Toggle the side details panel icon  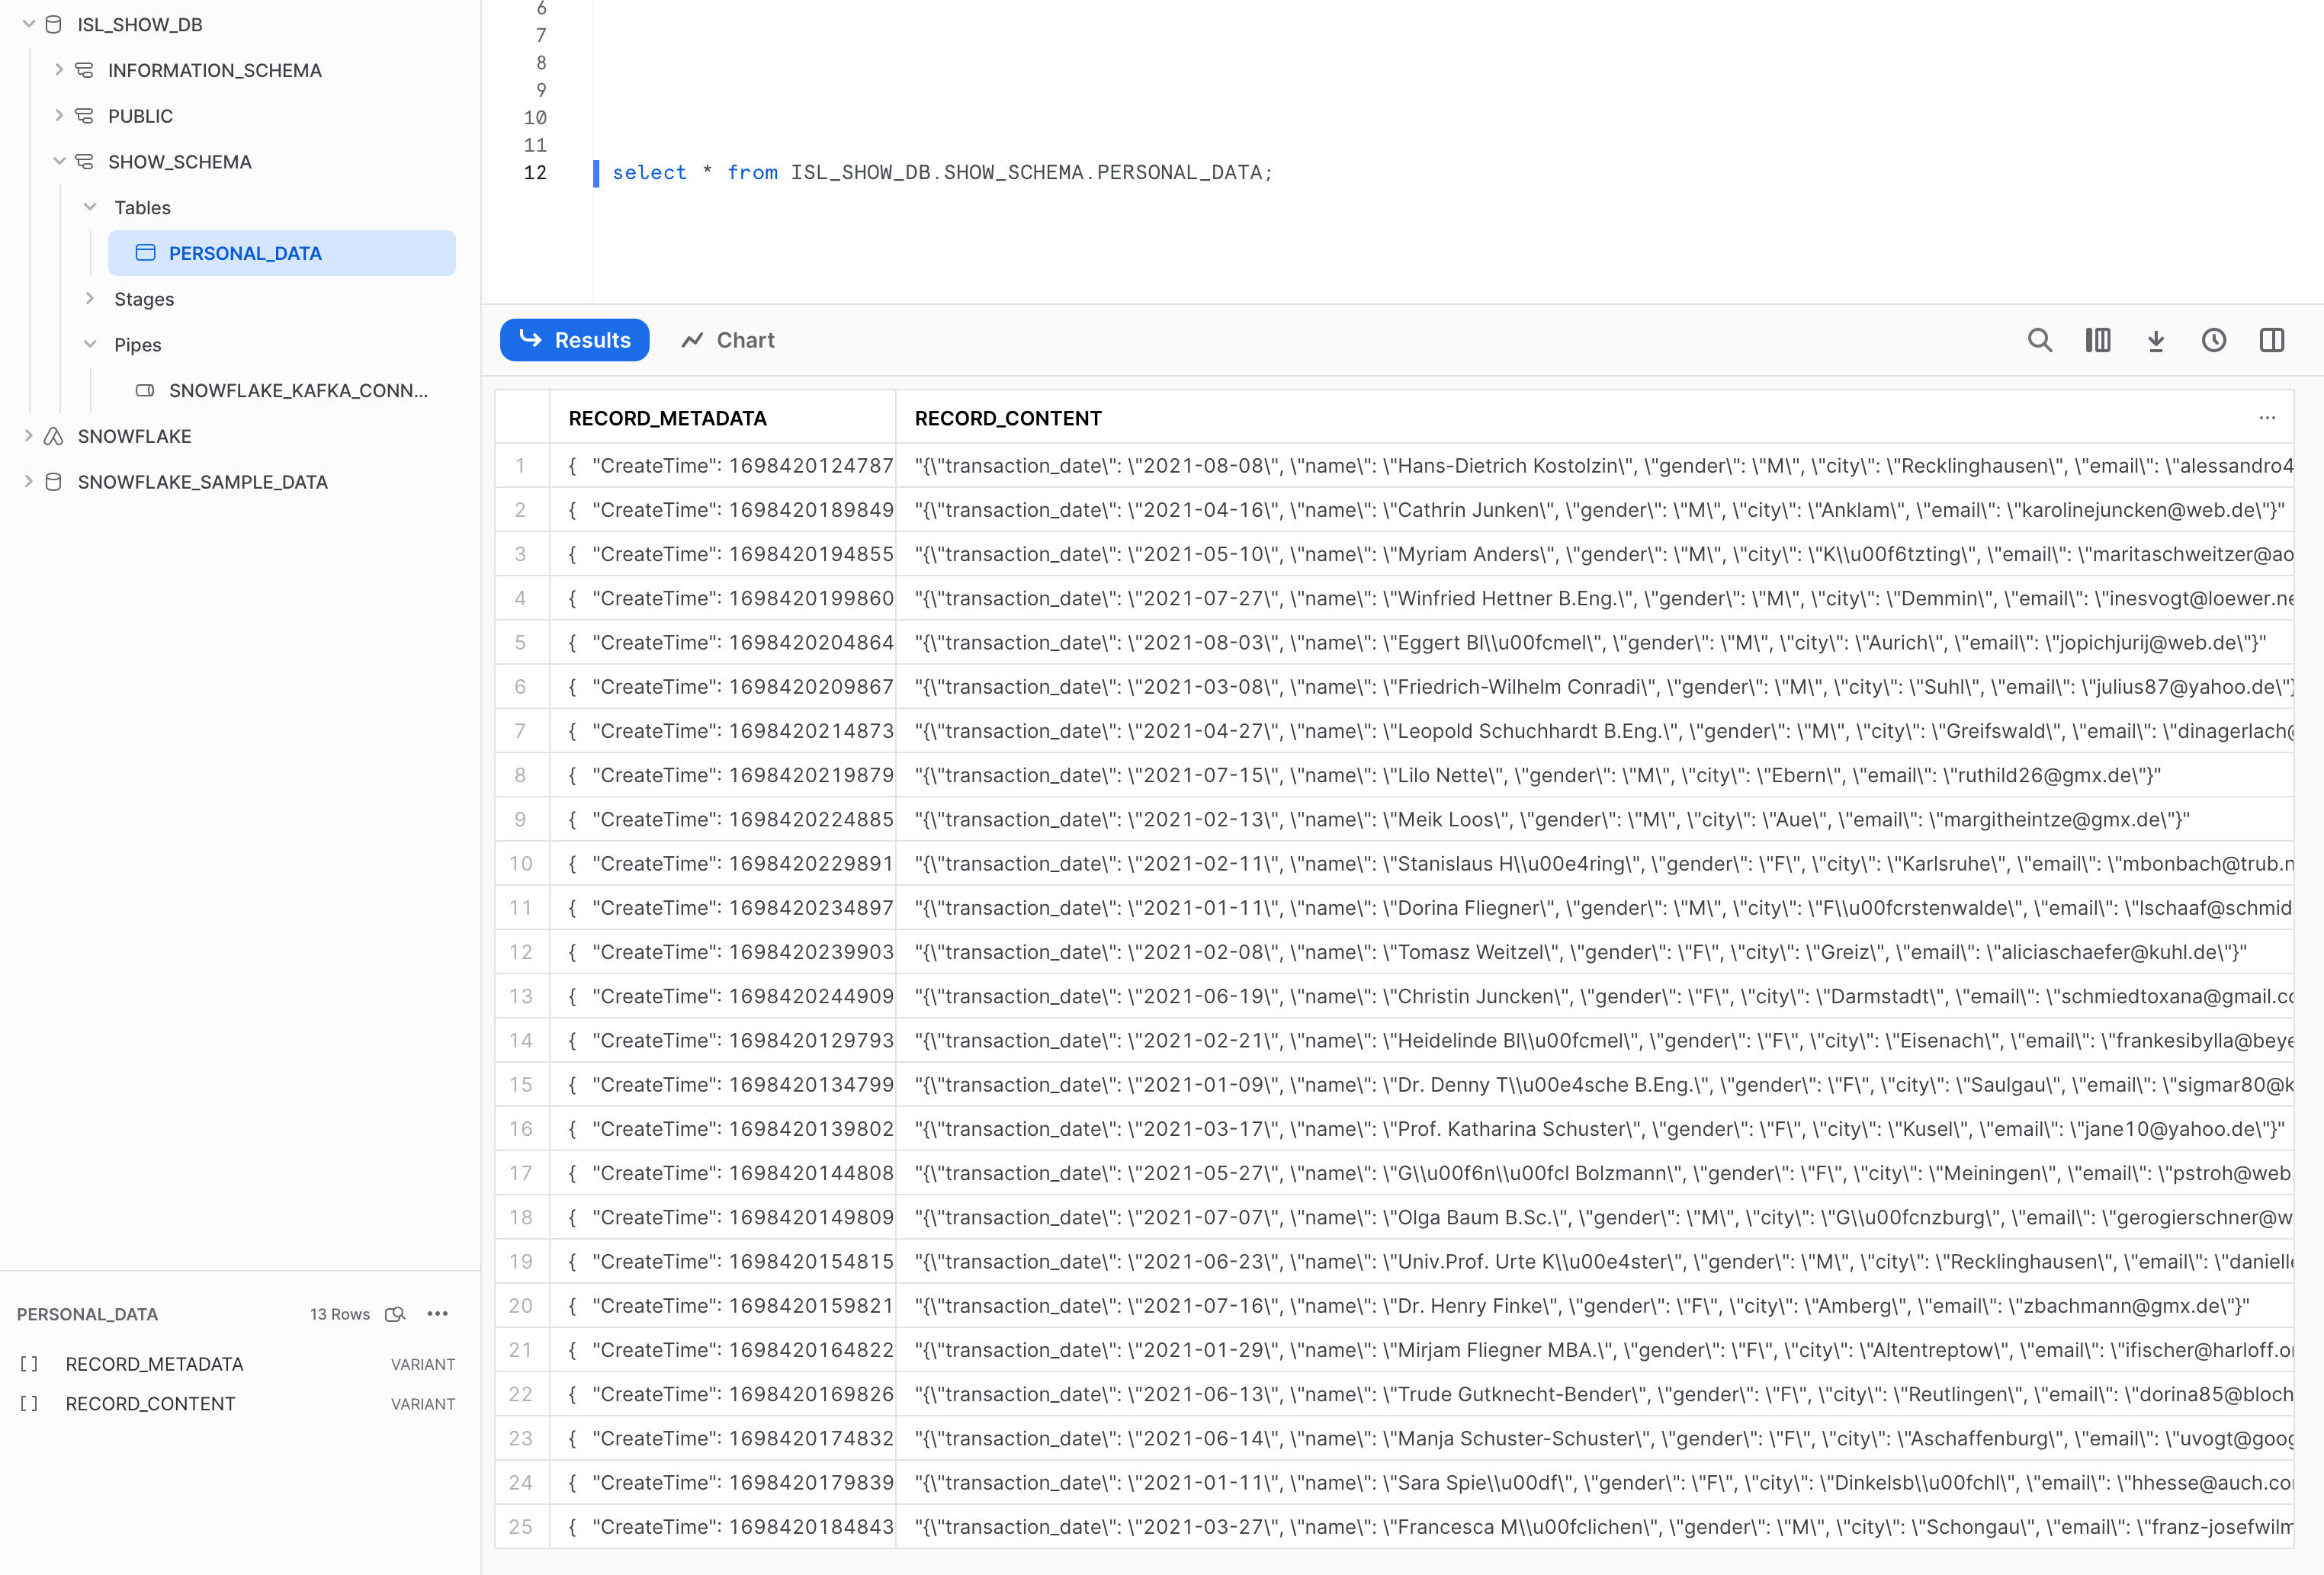pyautogui.click(x=2272, y=340)
